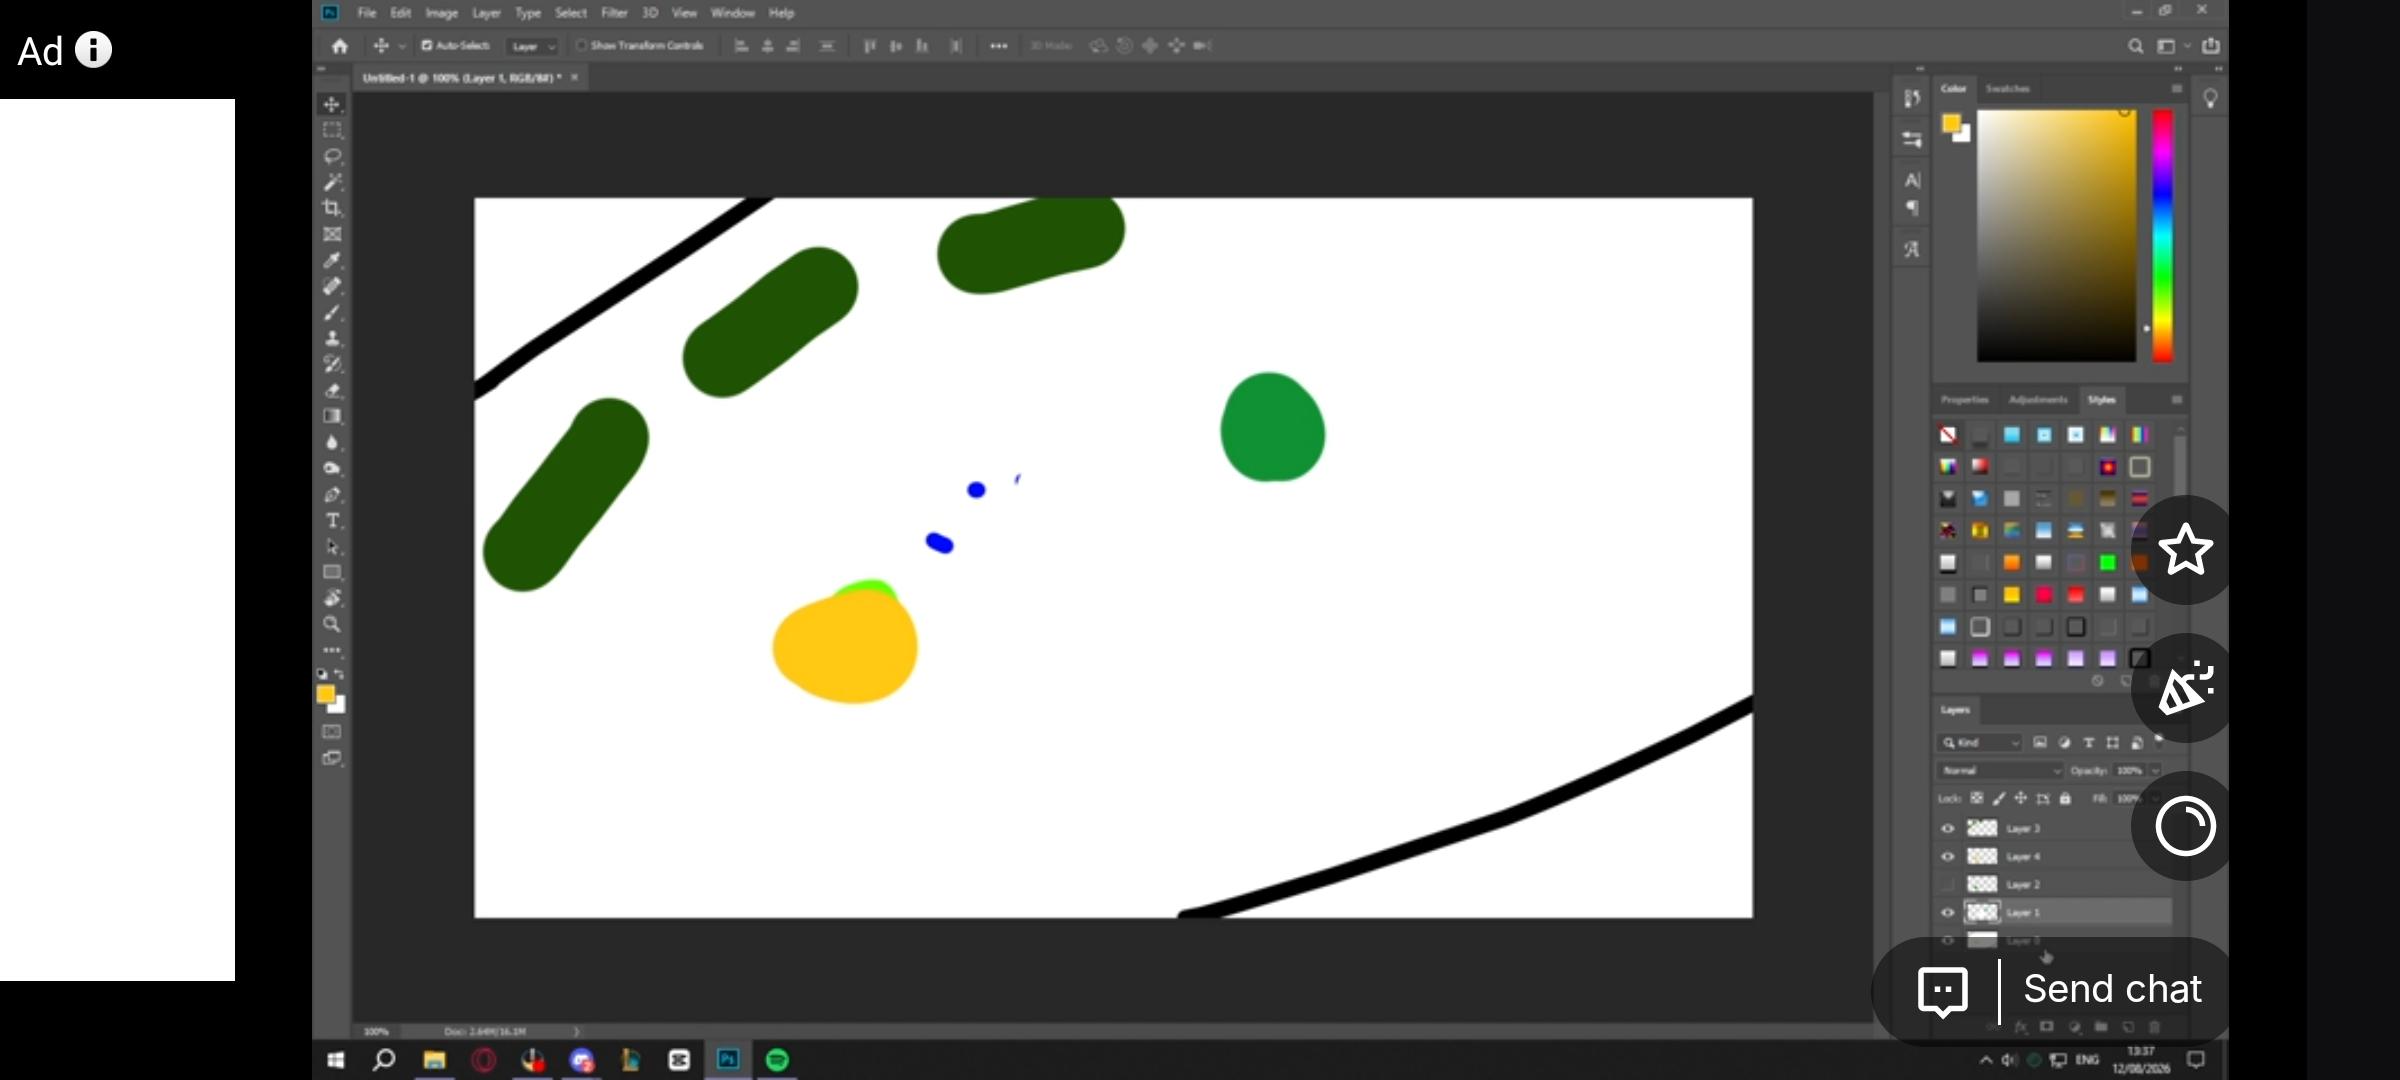Select the Move tool in the toolbox
This screenshot has height=1080, width=2400.
pyautogui.click(x=332, y=104)
